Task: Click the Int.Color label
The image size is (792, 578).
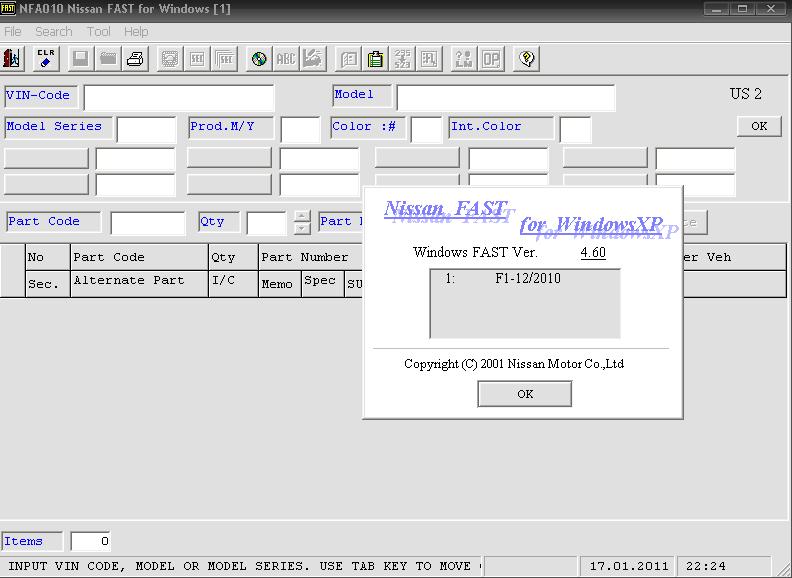Action: coord(501,128)
